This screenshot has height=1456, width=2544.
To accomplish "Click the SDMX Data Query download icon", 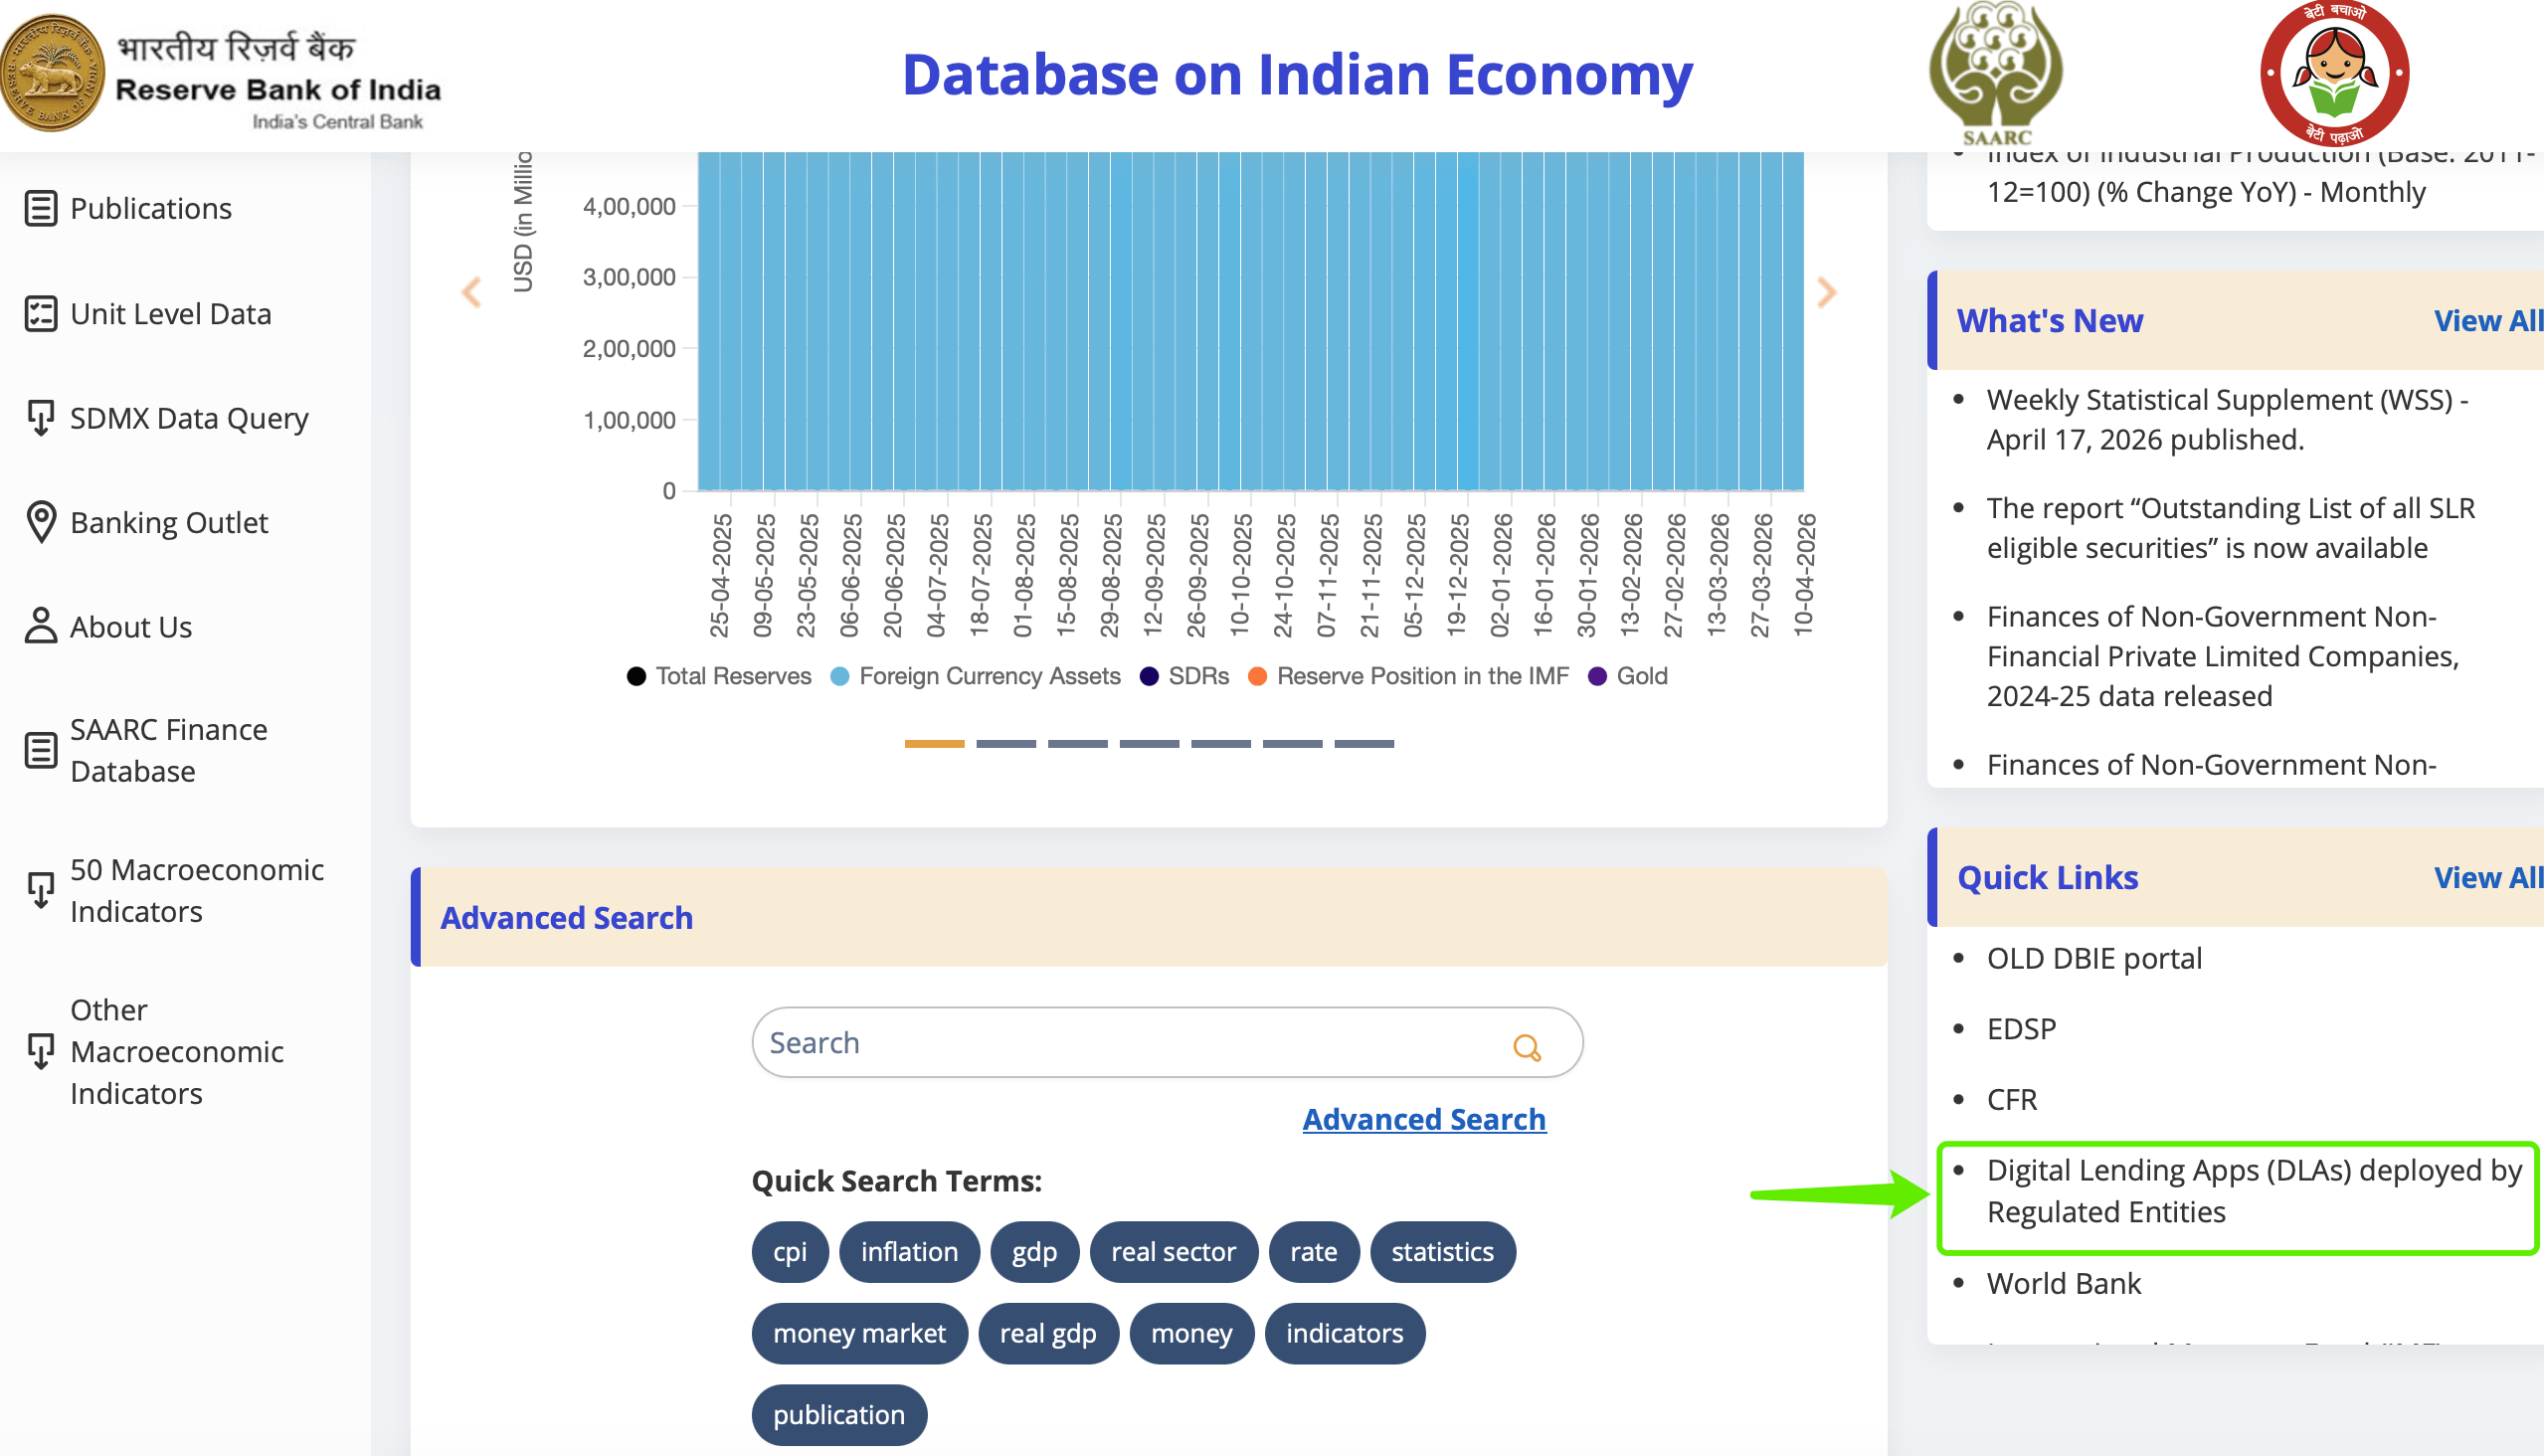I will pos(40,419).
